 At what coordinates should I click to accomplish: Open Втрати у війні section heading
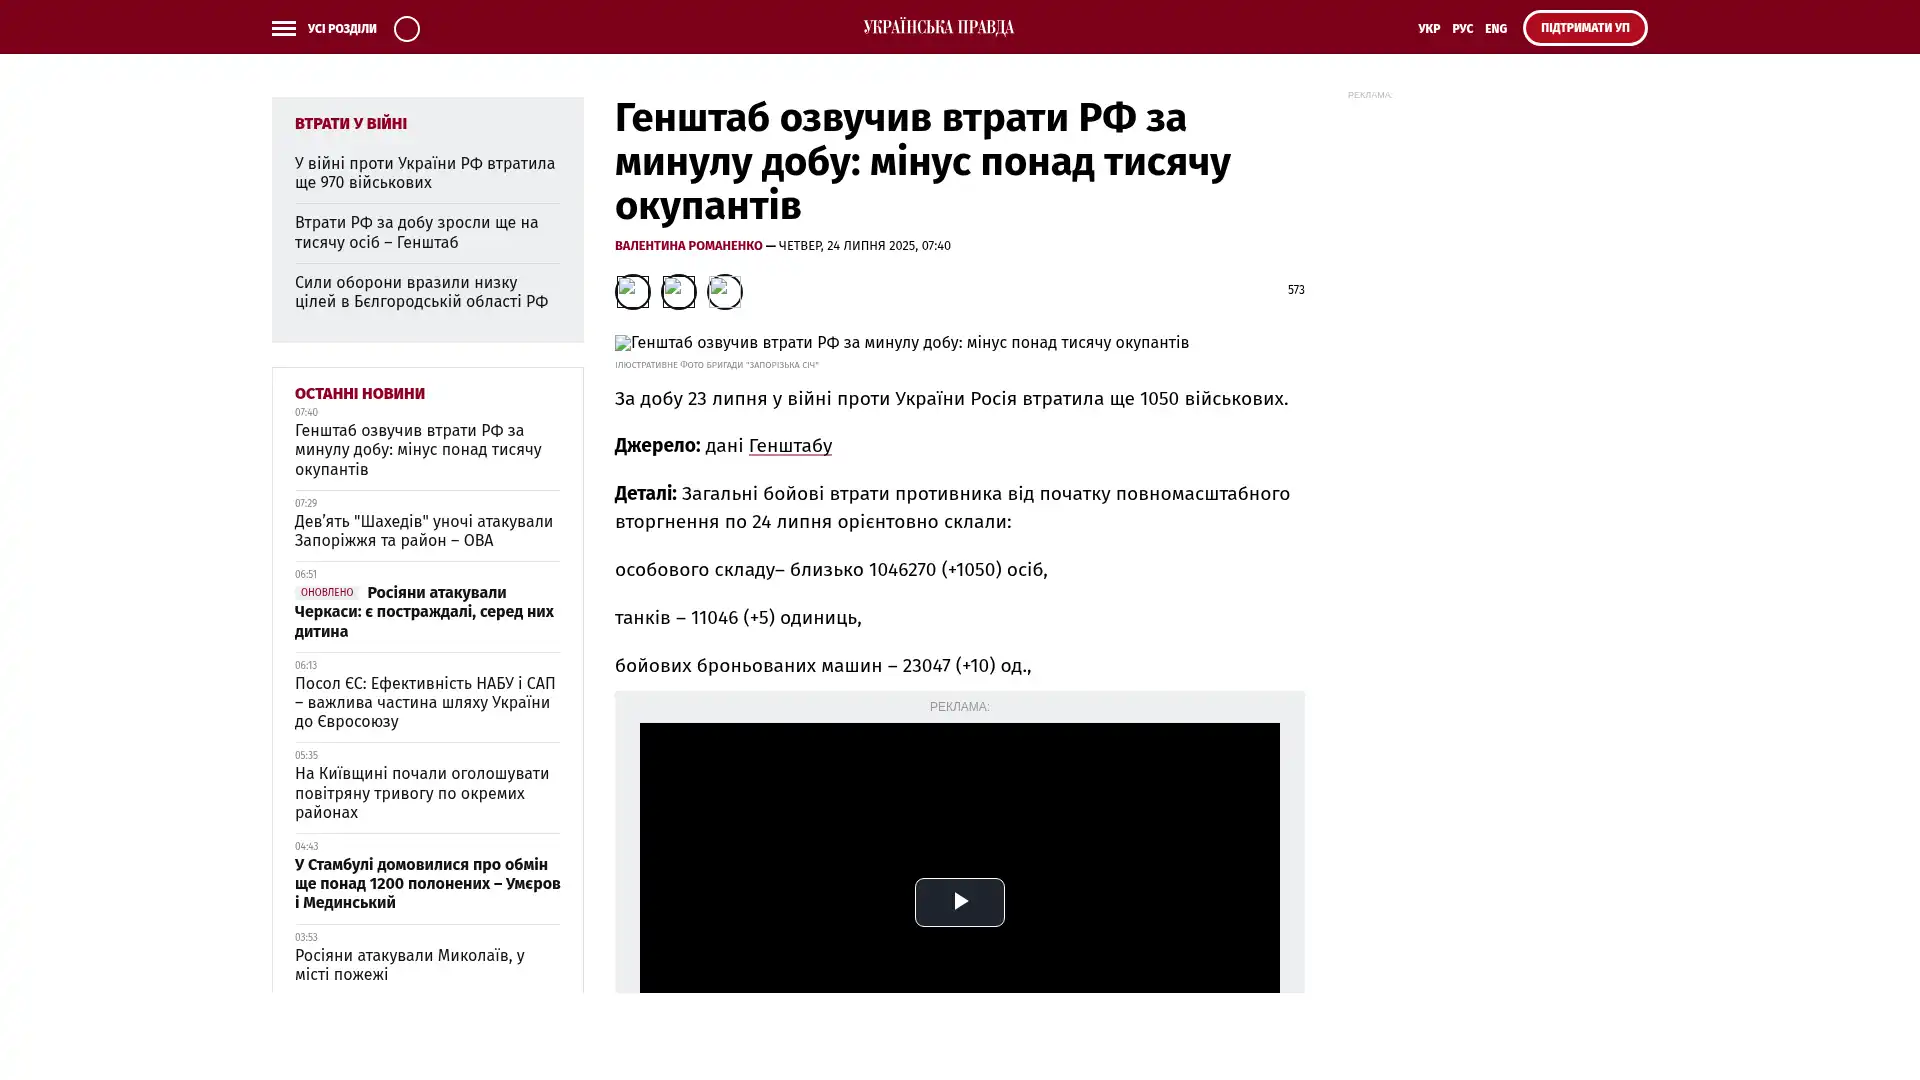[x=350, y=124]
